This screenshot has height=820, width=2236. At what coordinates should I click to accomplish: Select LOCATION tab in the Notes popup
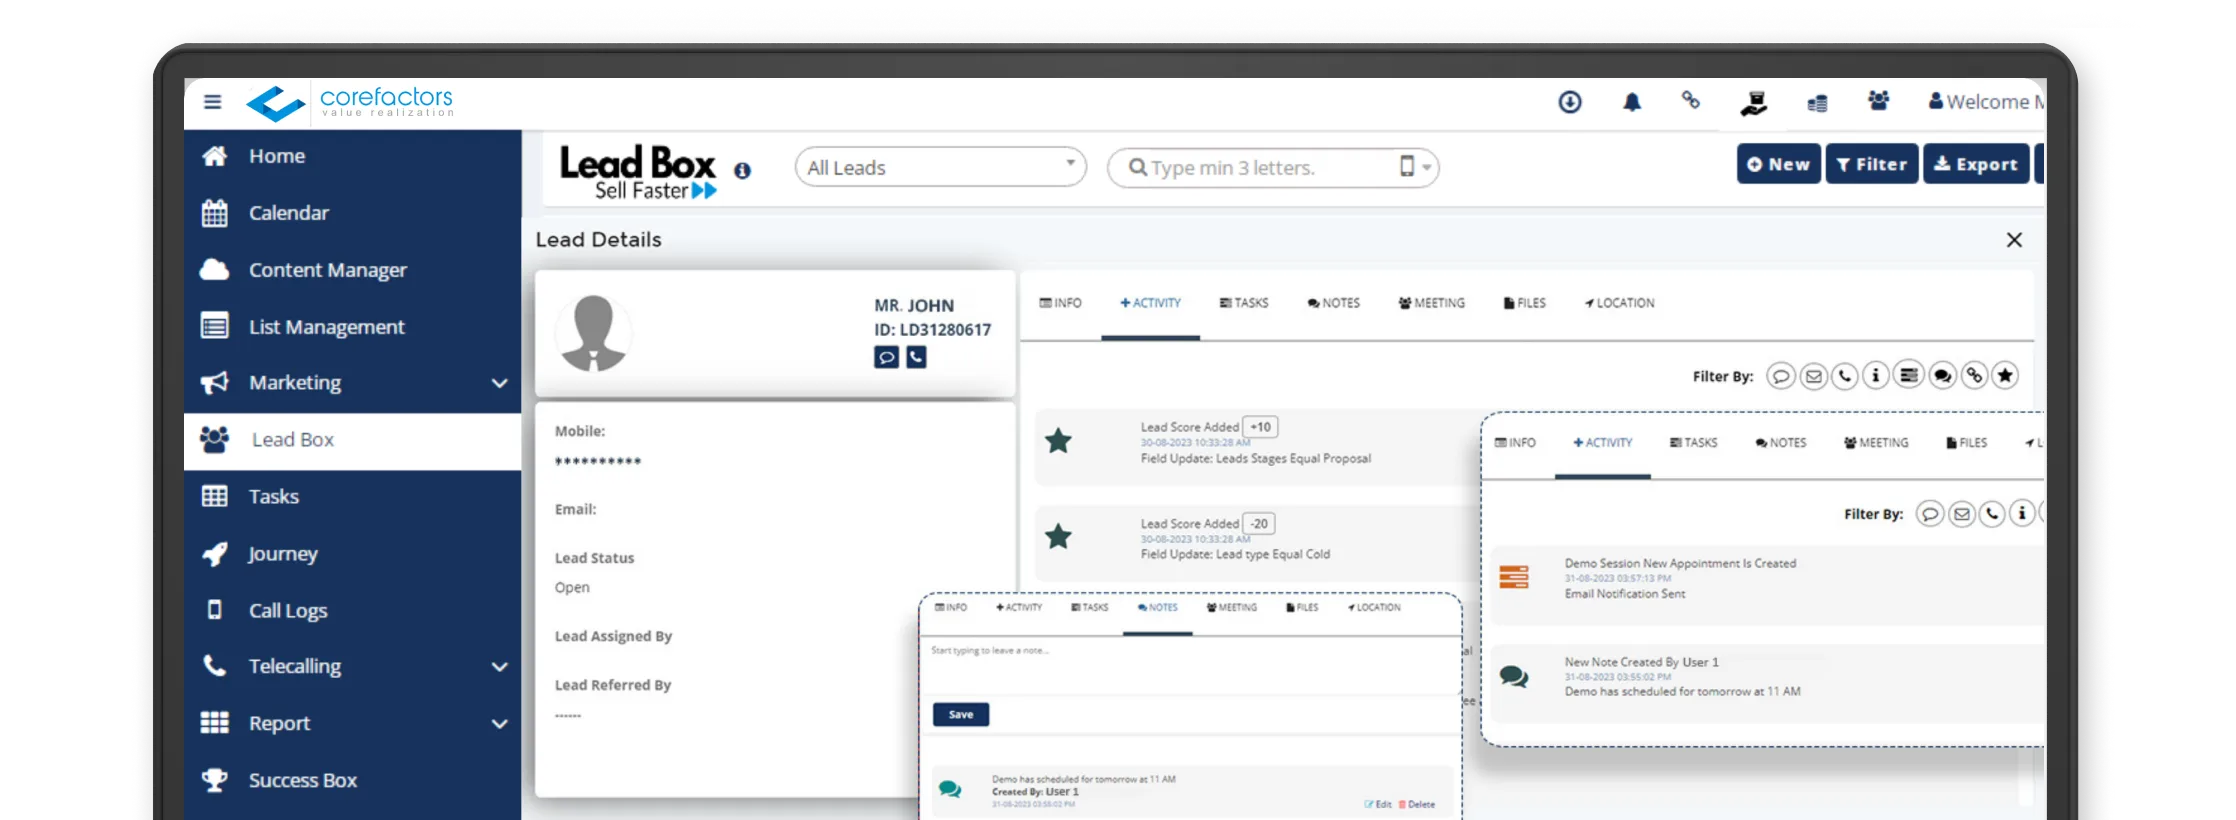coord(1374,607)
